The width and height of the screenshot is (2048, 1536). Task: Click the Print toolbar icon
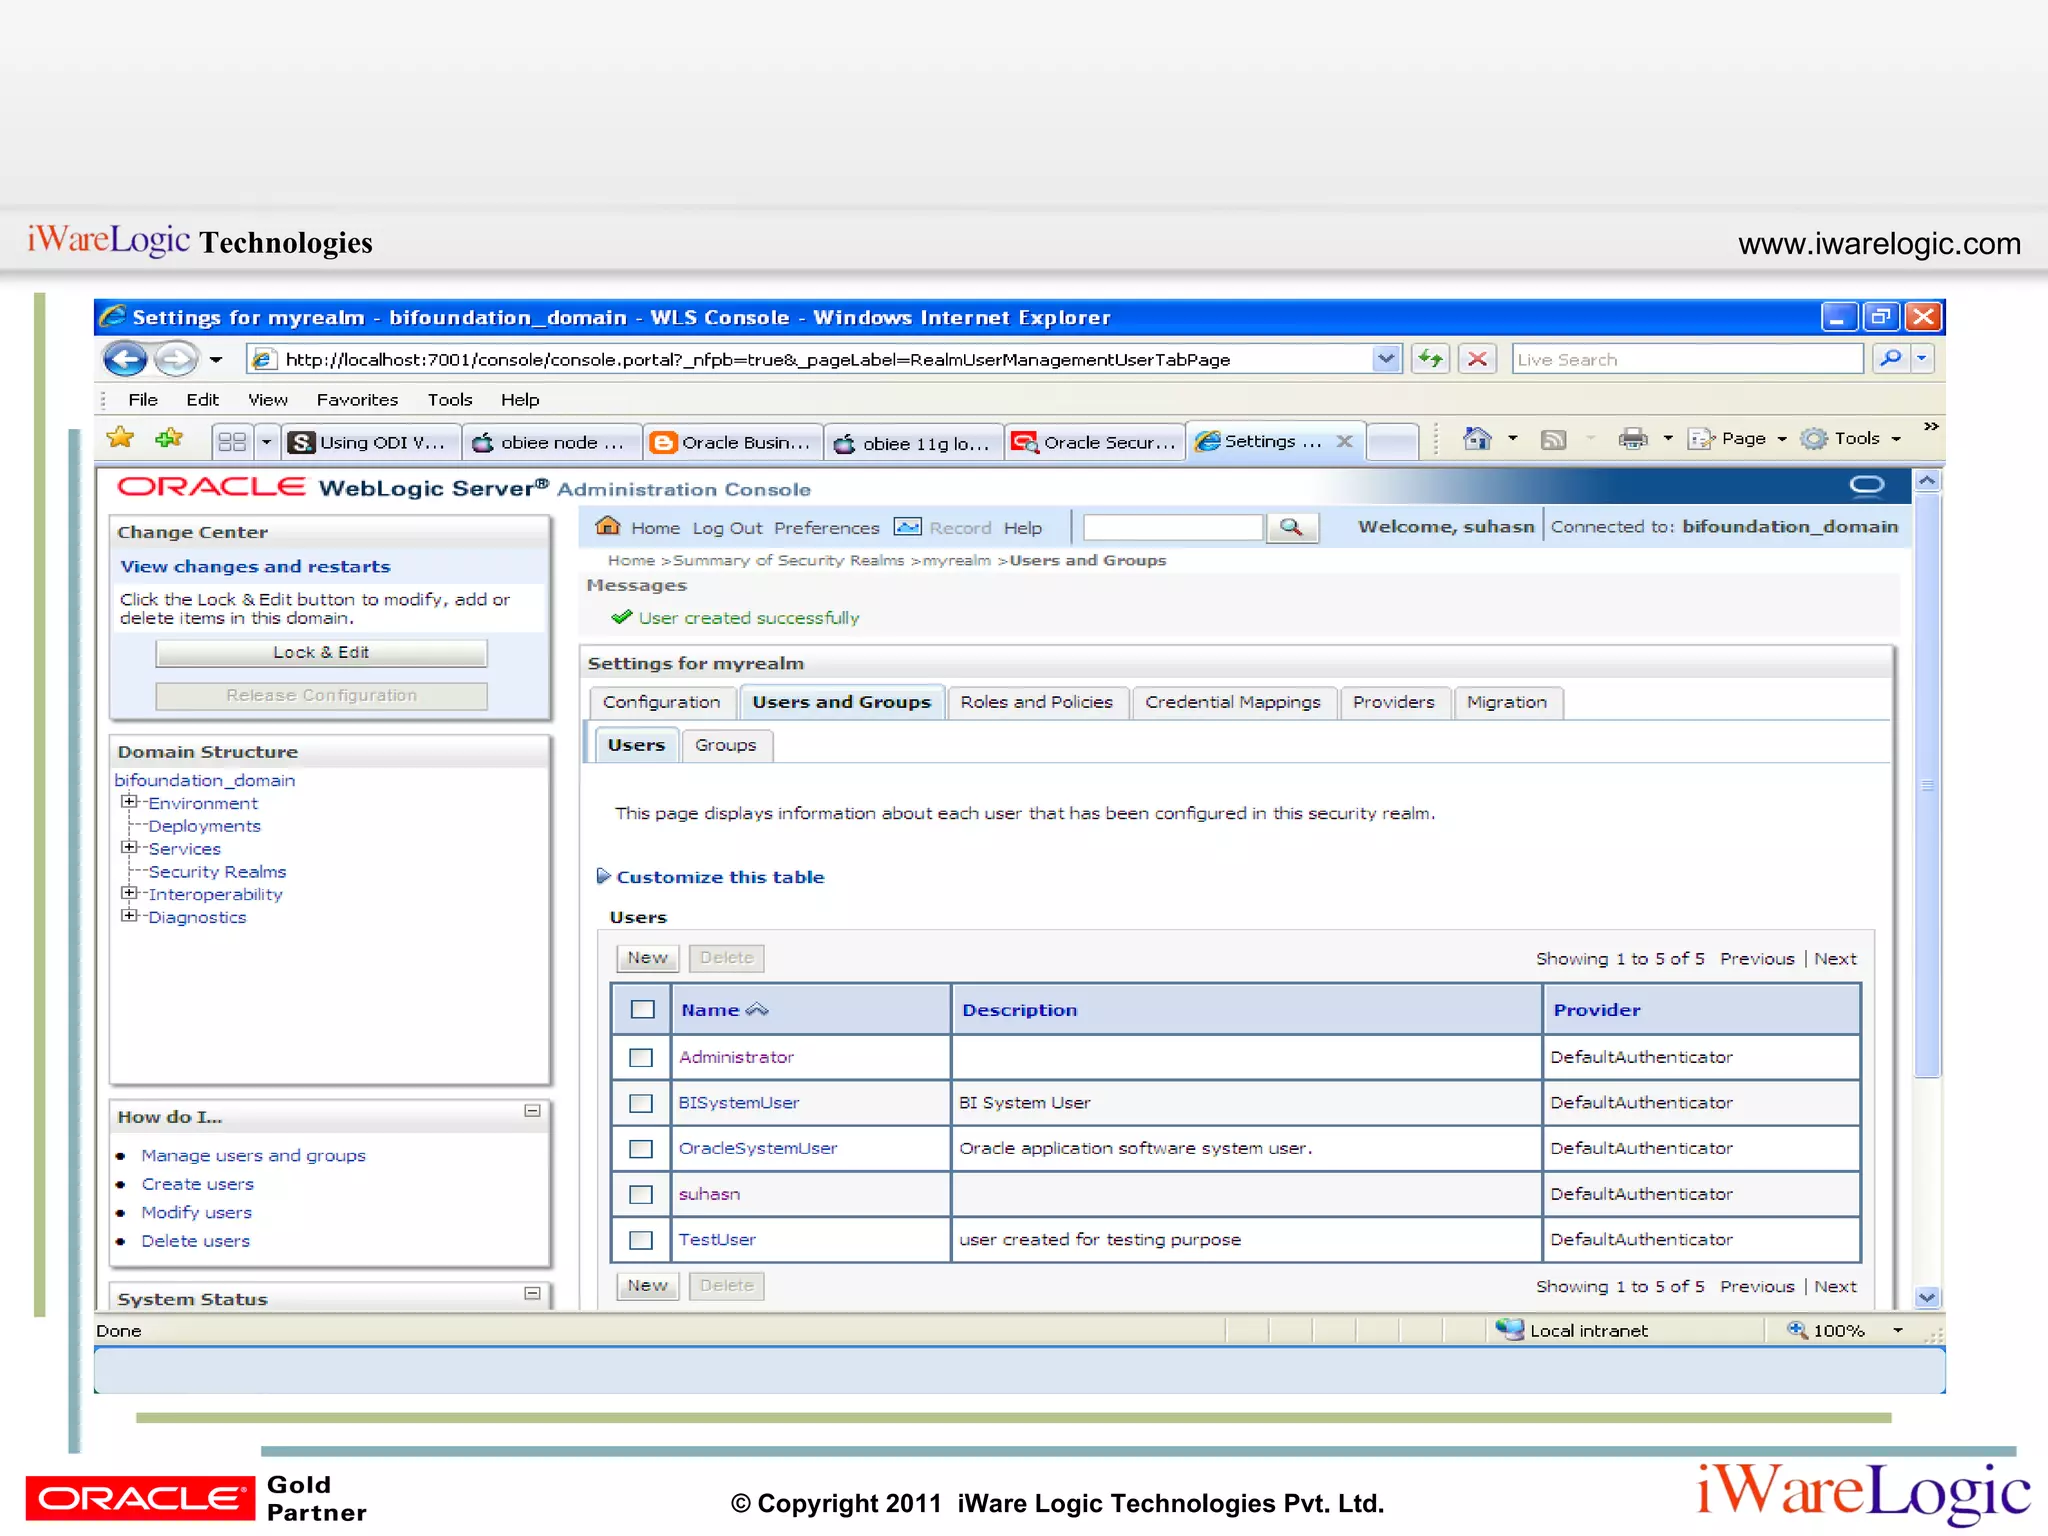[1632, 439]
